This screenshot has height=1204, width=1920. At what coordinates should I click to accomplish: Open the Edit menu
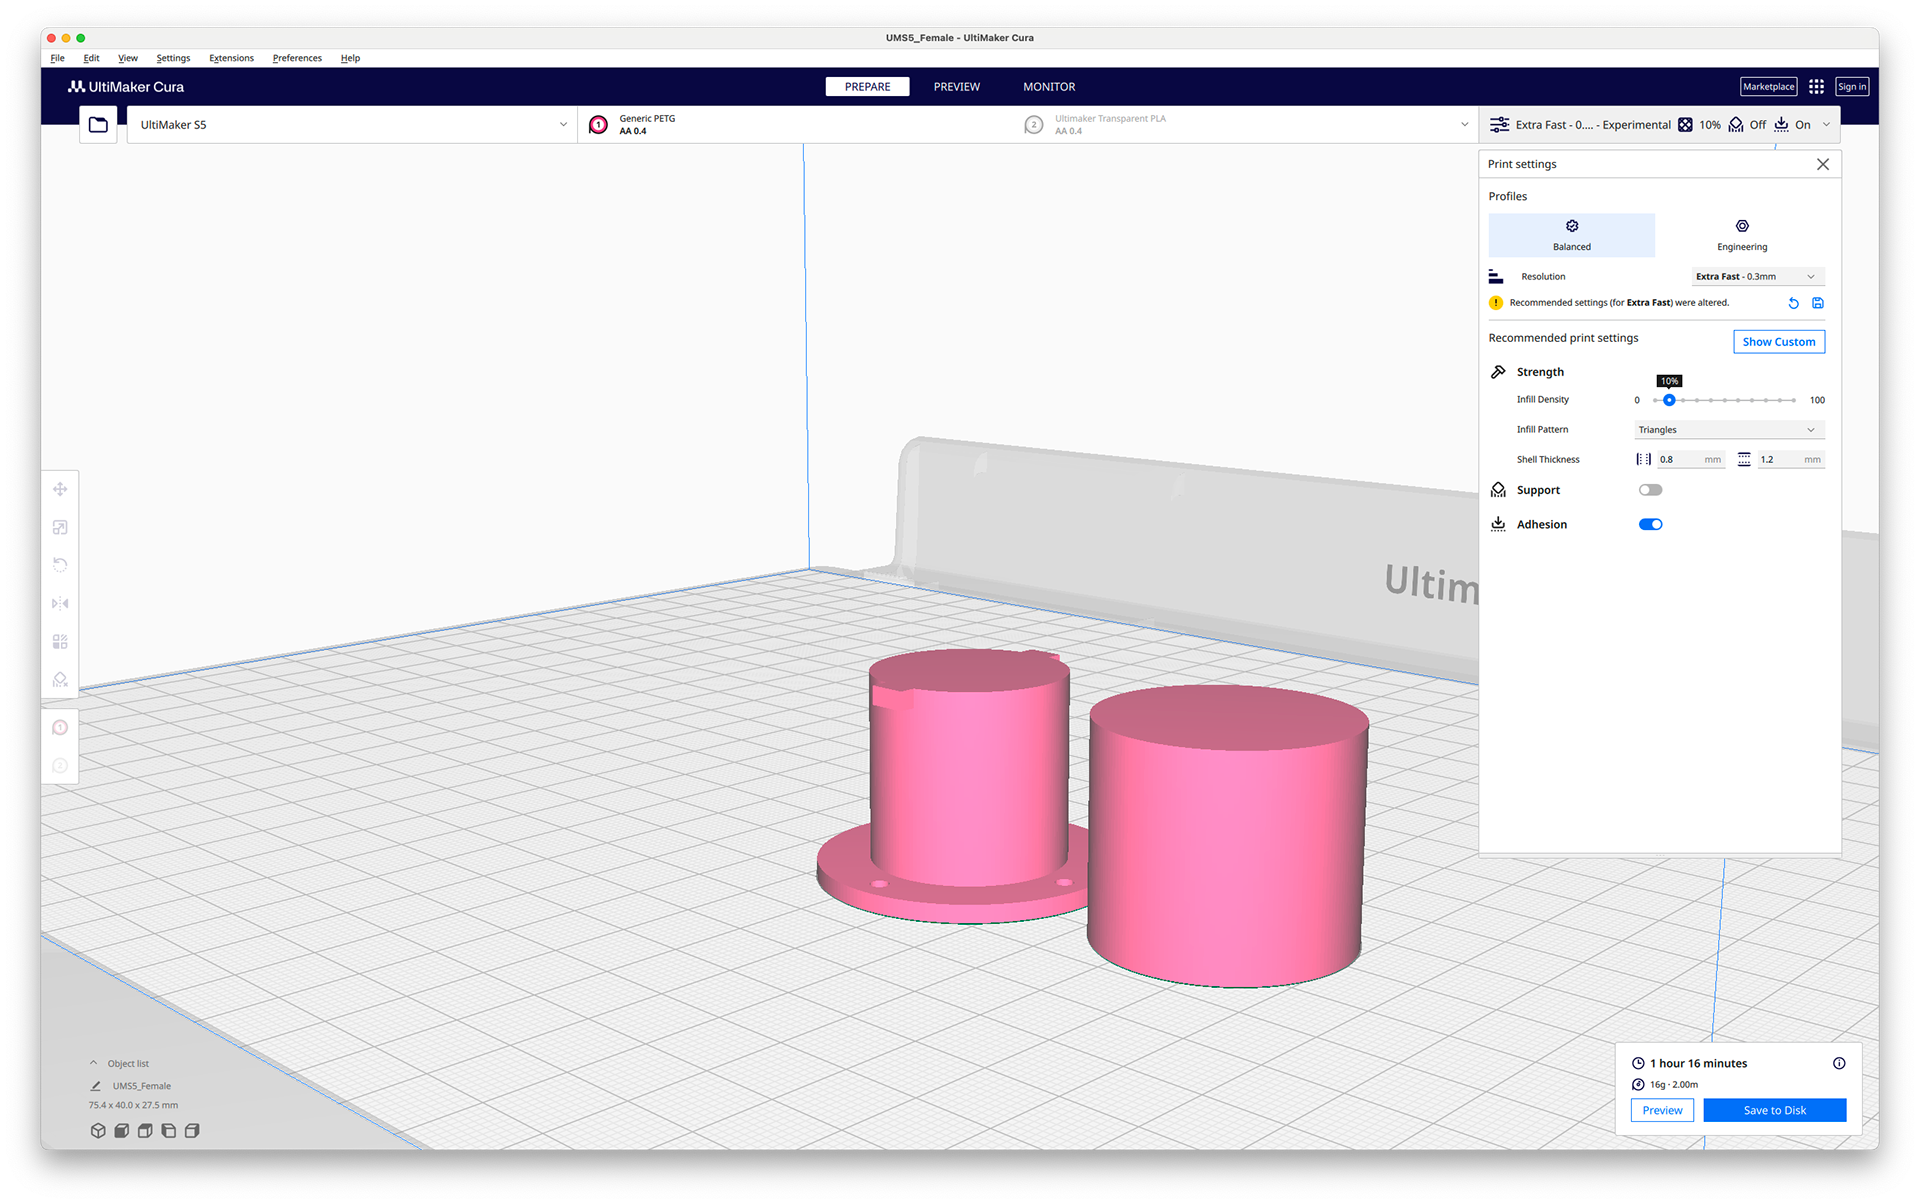pyautogui.click(x=91, y=58)
